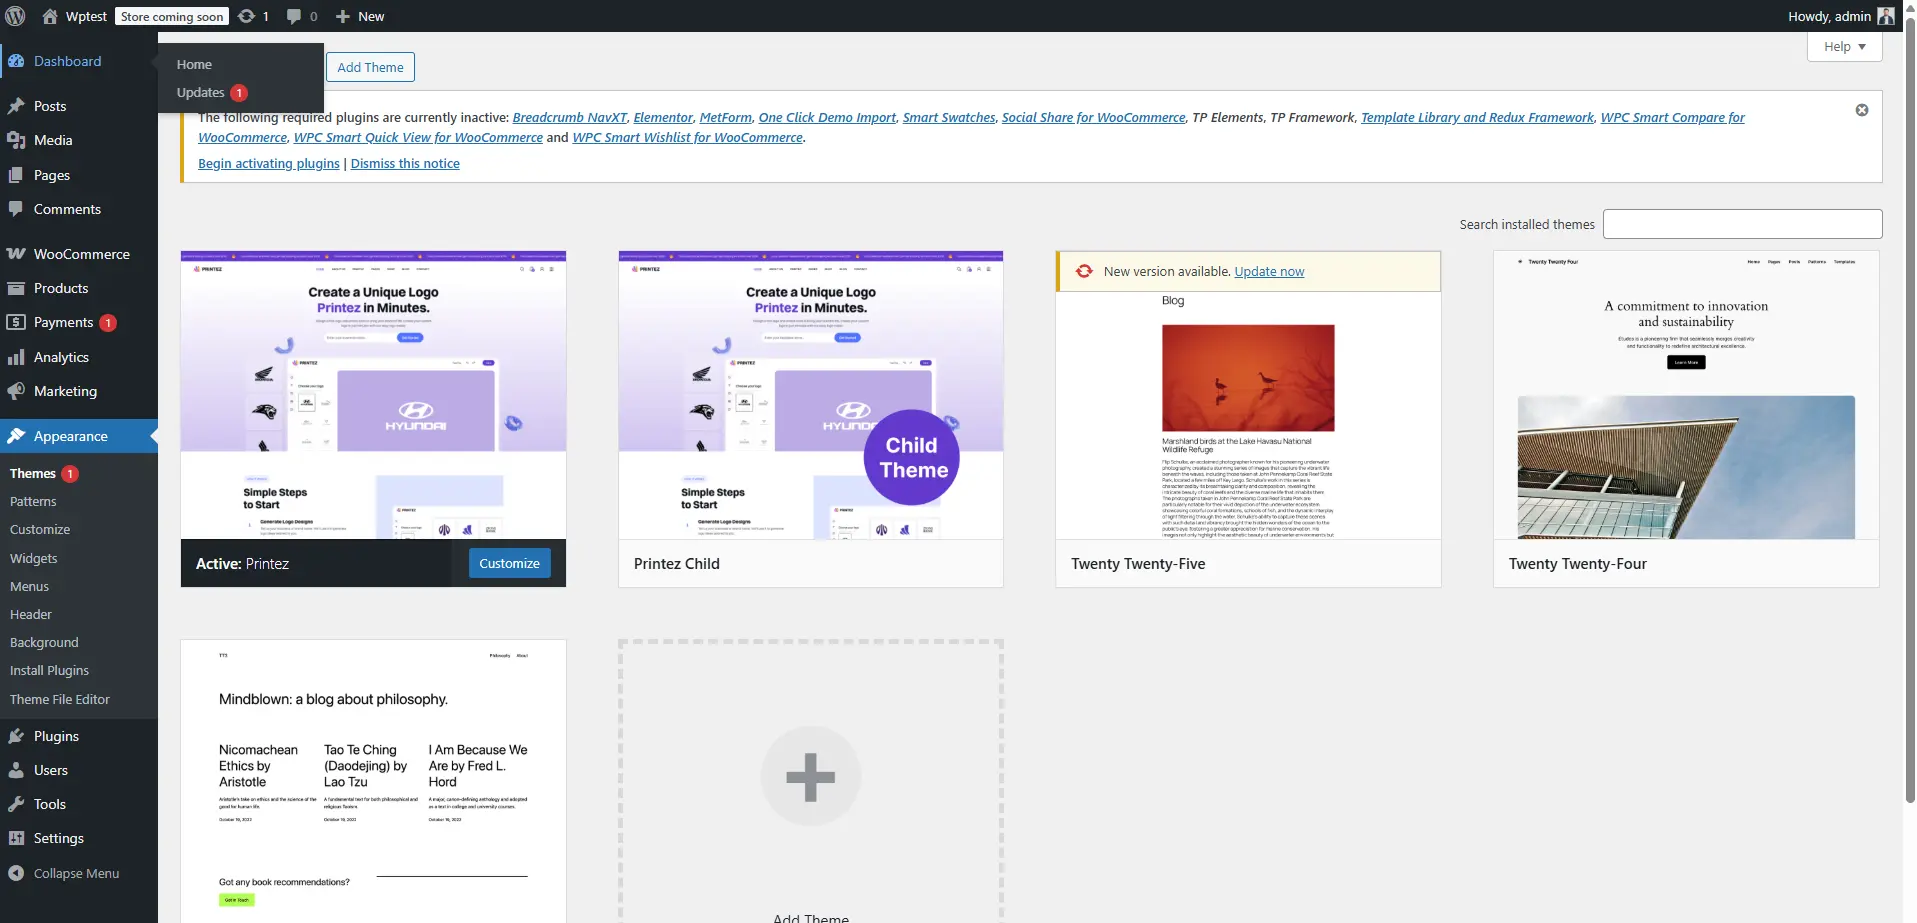Image resolution: width=1917 pixels, height=923 pixels.
Task: Click the Collapse Menu arrow icon
Action: pos(16,873)
